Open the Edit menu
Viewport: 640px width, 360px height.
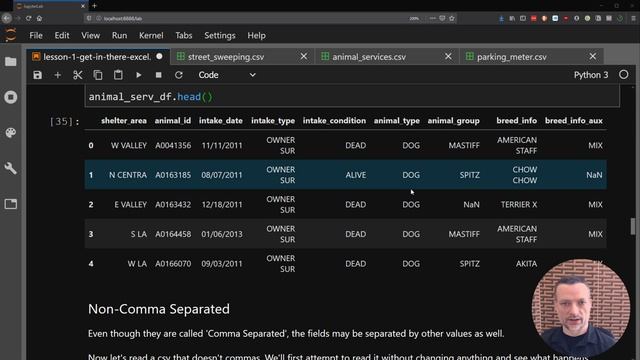62,36
